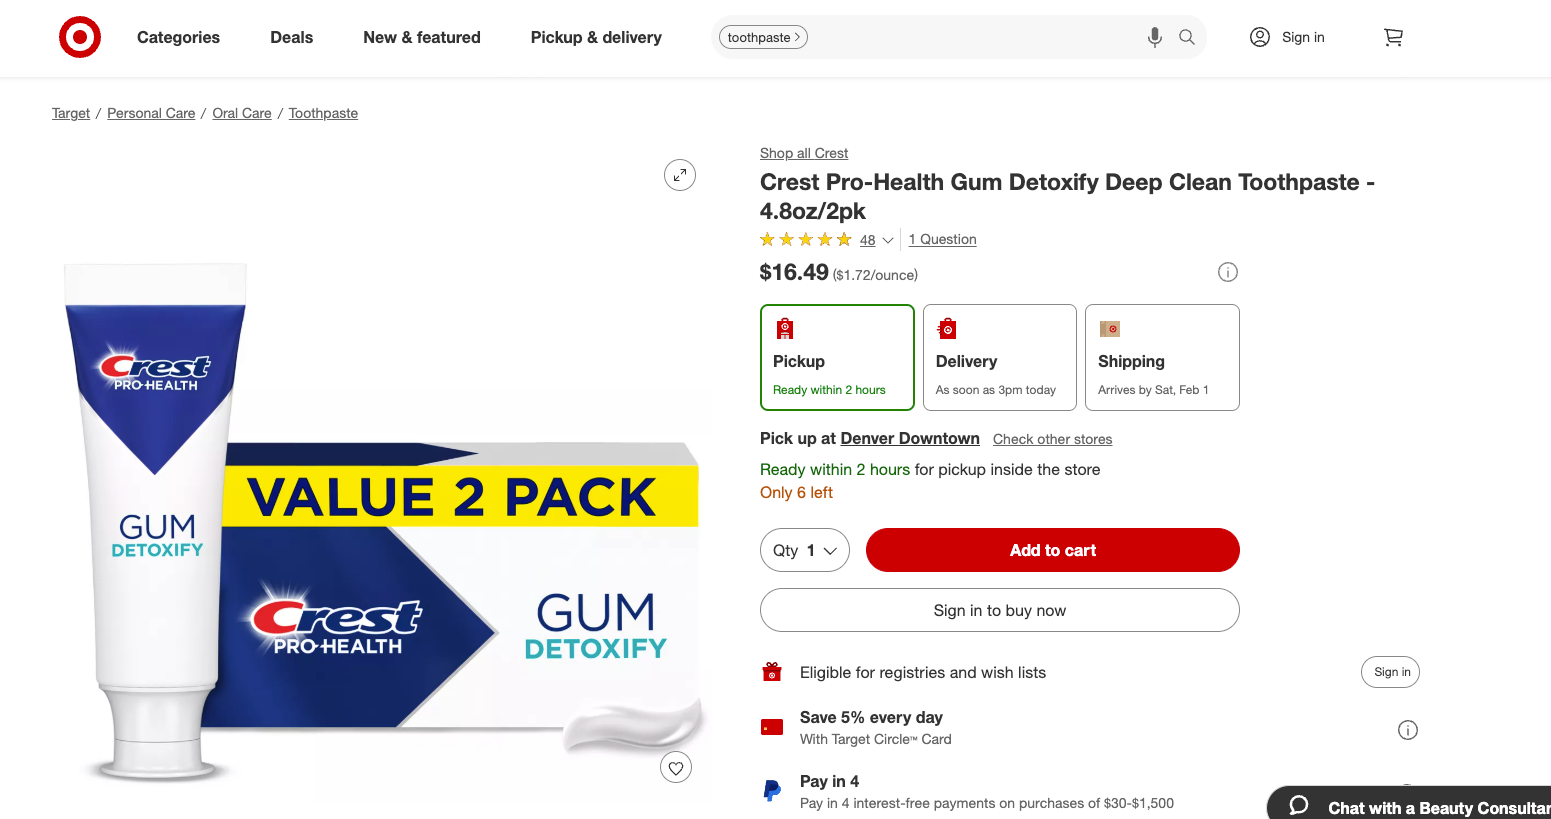Open the toothpaste search chip
This screenshot has width=1551, height=819.
[x=763, y=37]
